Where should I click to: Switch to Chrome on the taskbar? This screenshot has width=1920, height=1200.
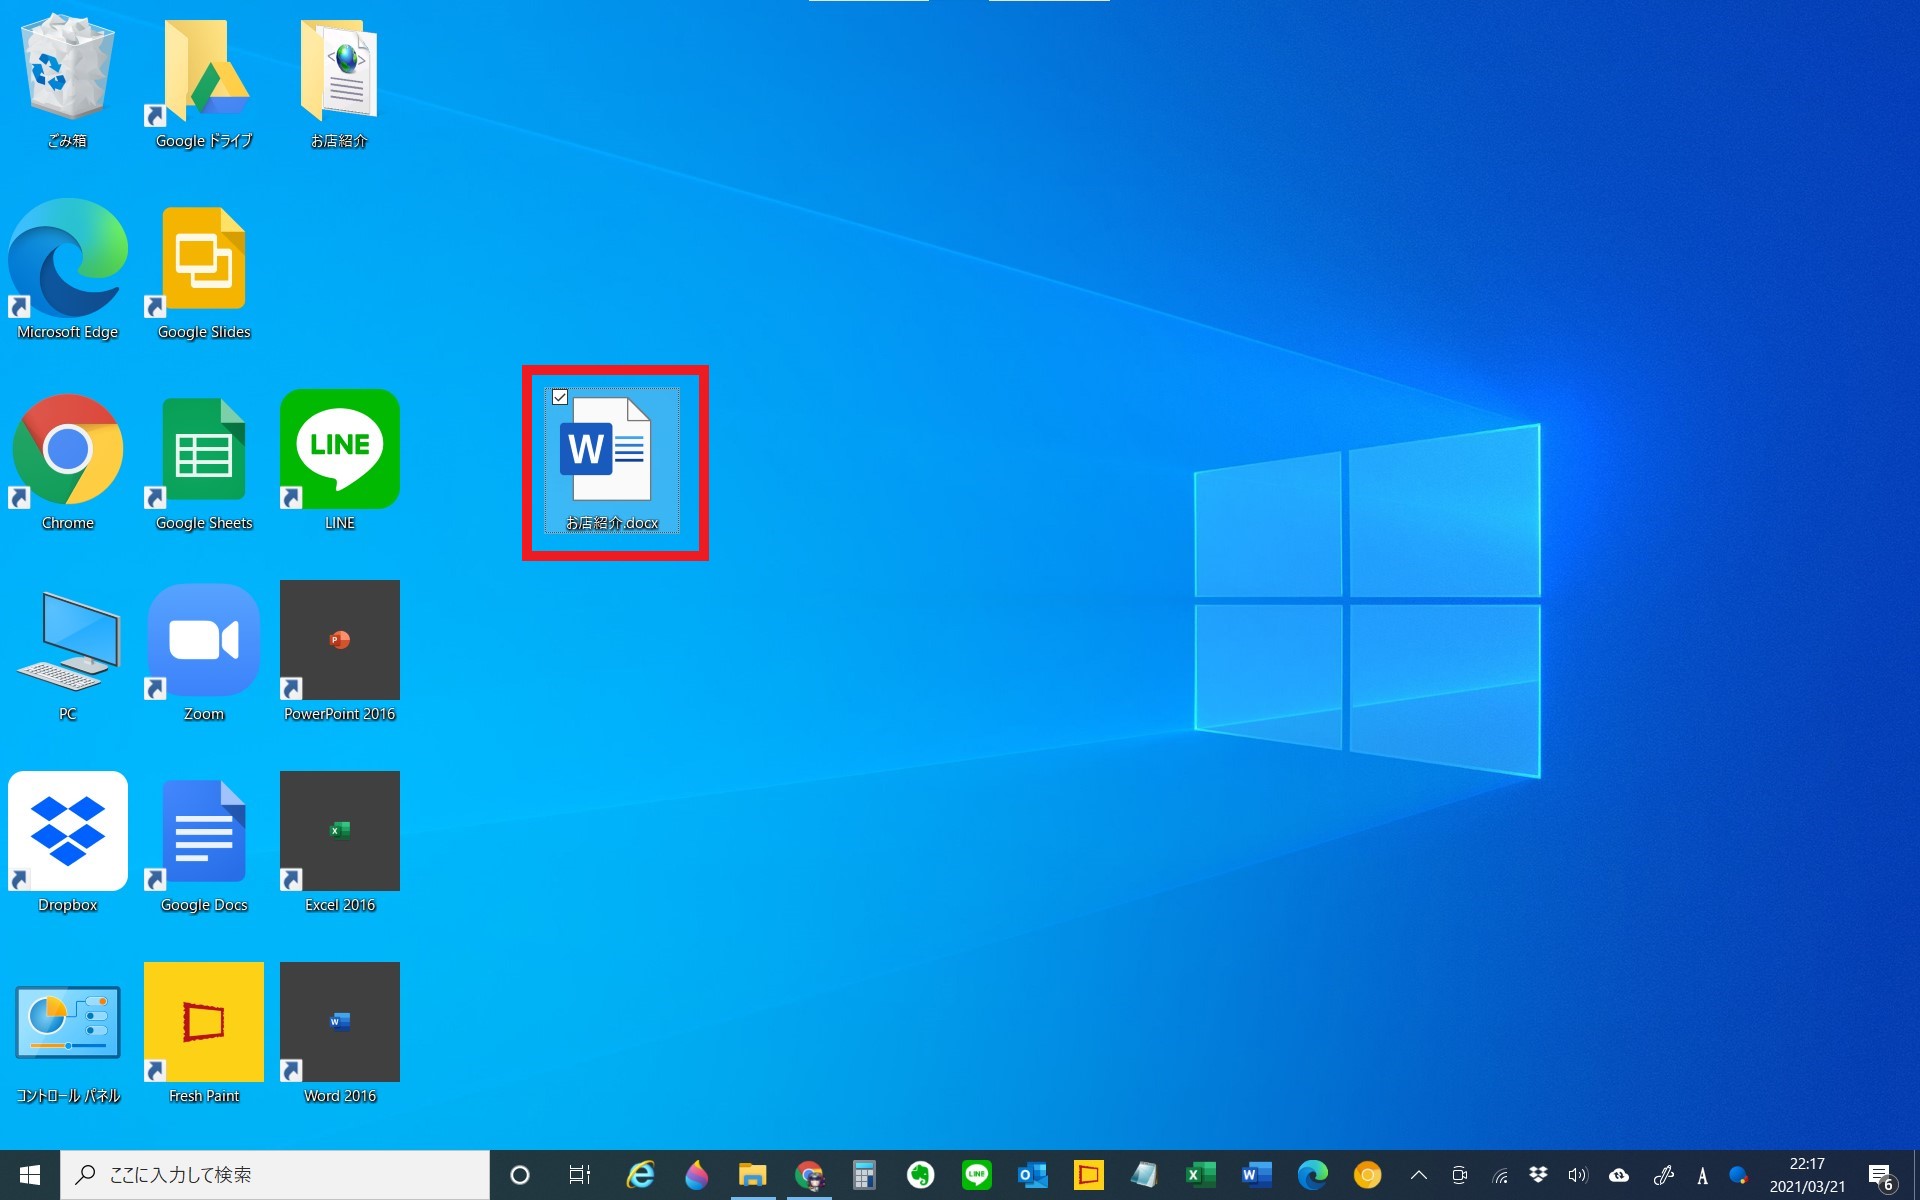(x=809, y=1175)
